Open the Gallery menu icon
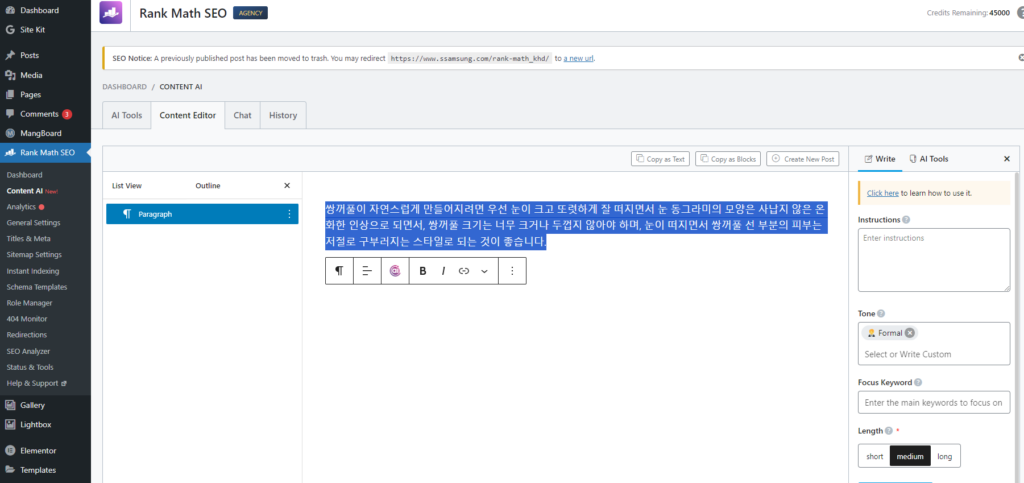Screen dimensions: 1024x483 pos(10,405)
